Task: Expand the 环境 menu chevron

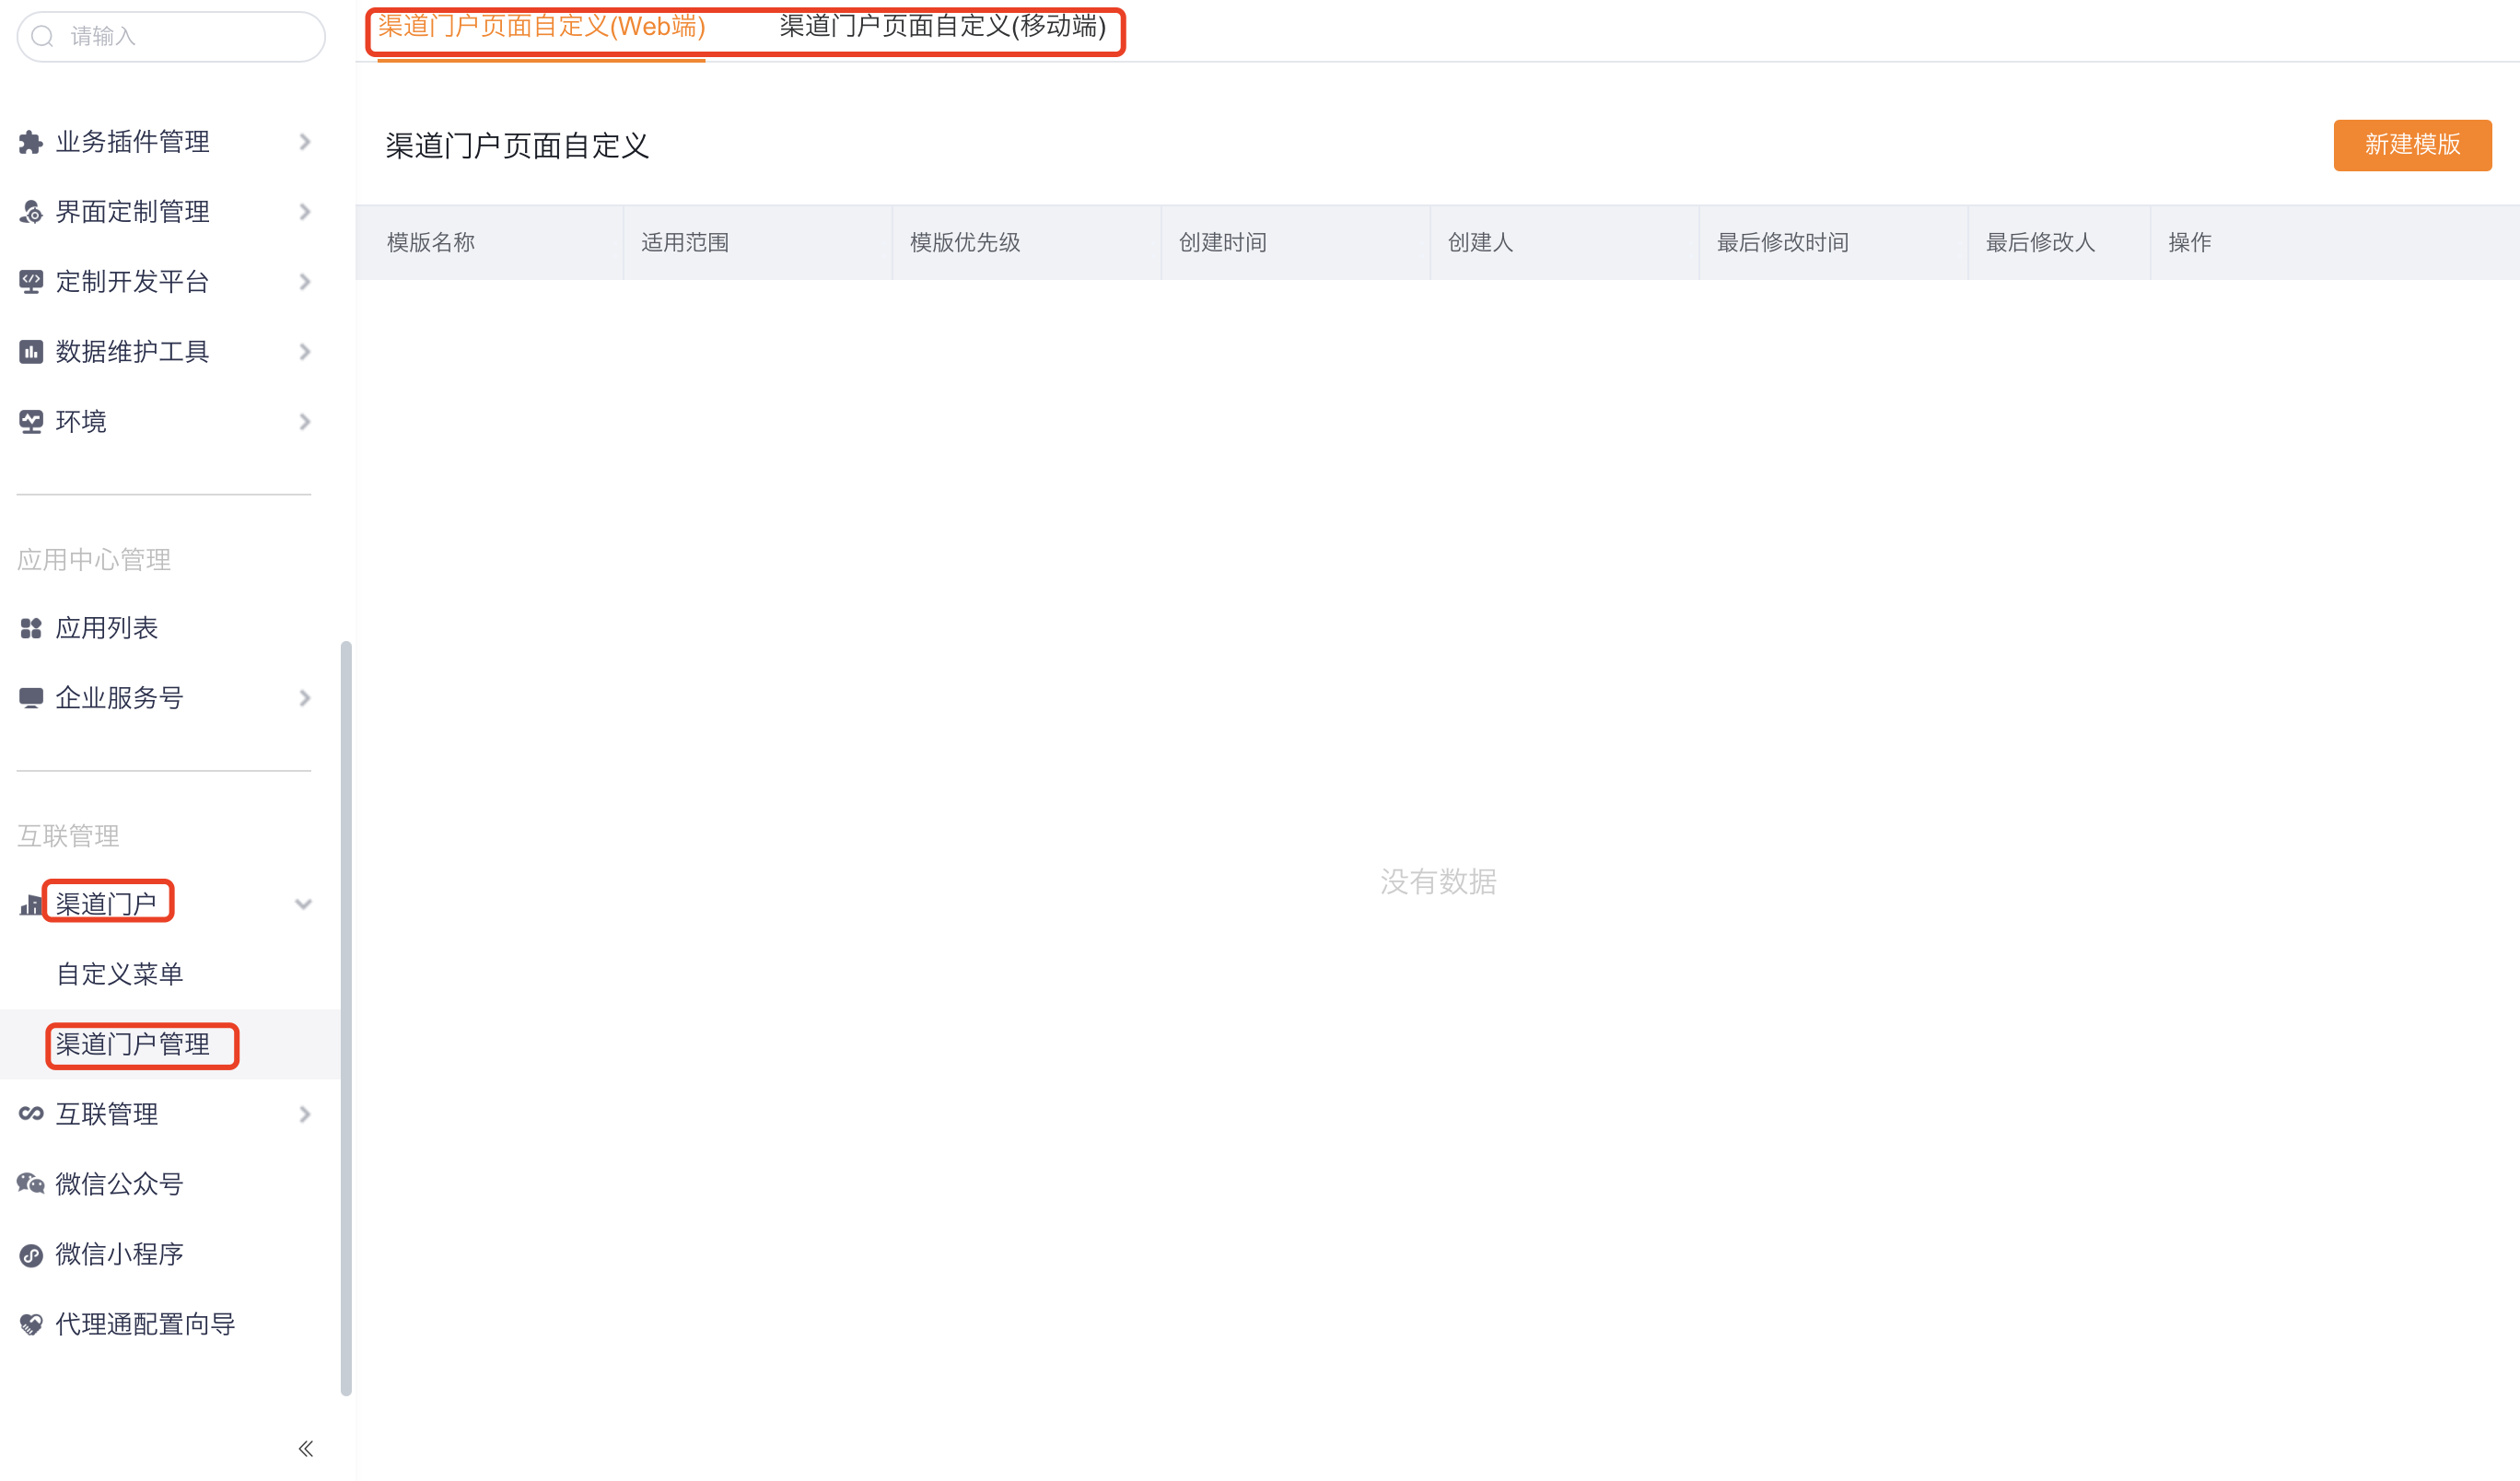Action: click(x=305, y=422)
